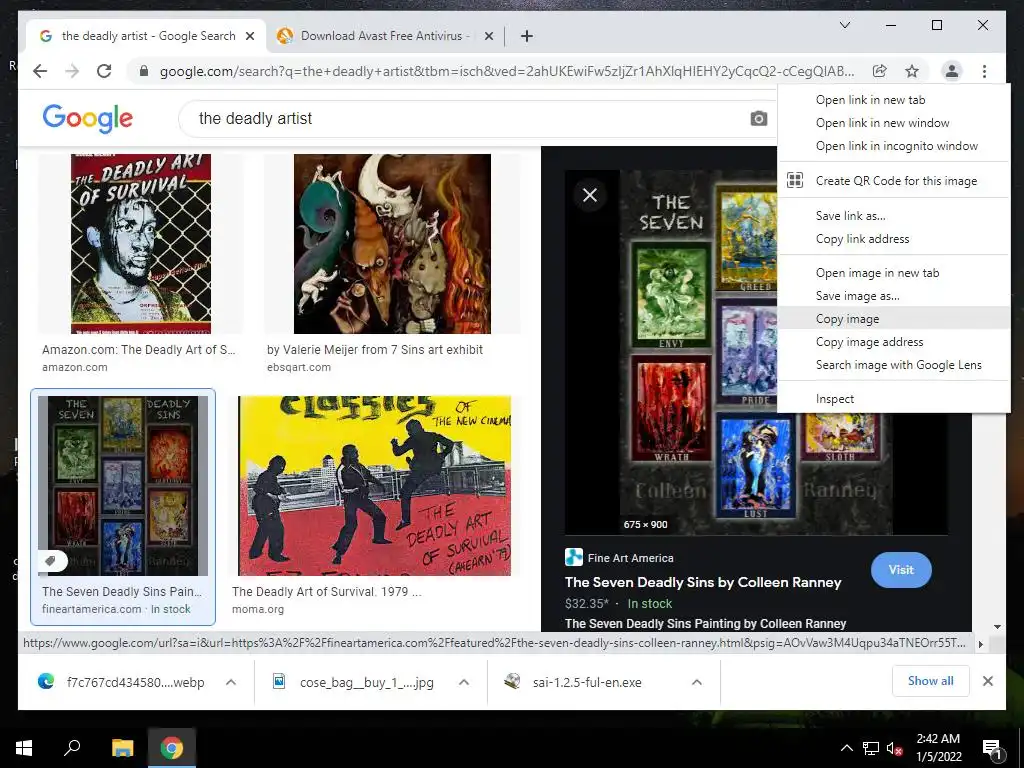Click the sai-1.2.5-ful-en.exe download icon
1024x768 pixels.
(513, 682)
